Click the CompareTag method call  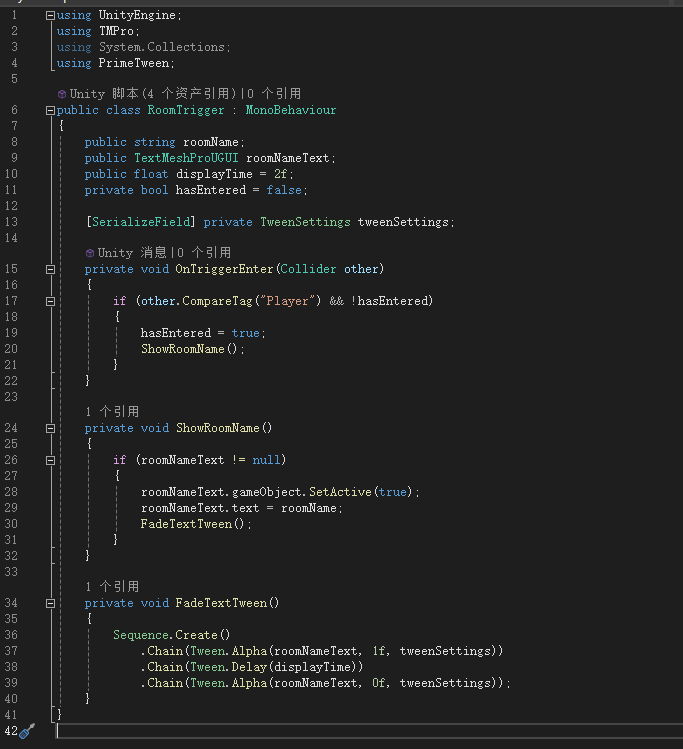tap(217, 301)
